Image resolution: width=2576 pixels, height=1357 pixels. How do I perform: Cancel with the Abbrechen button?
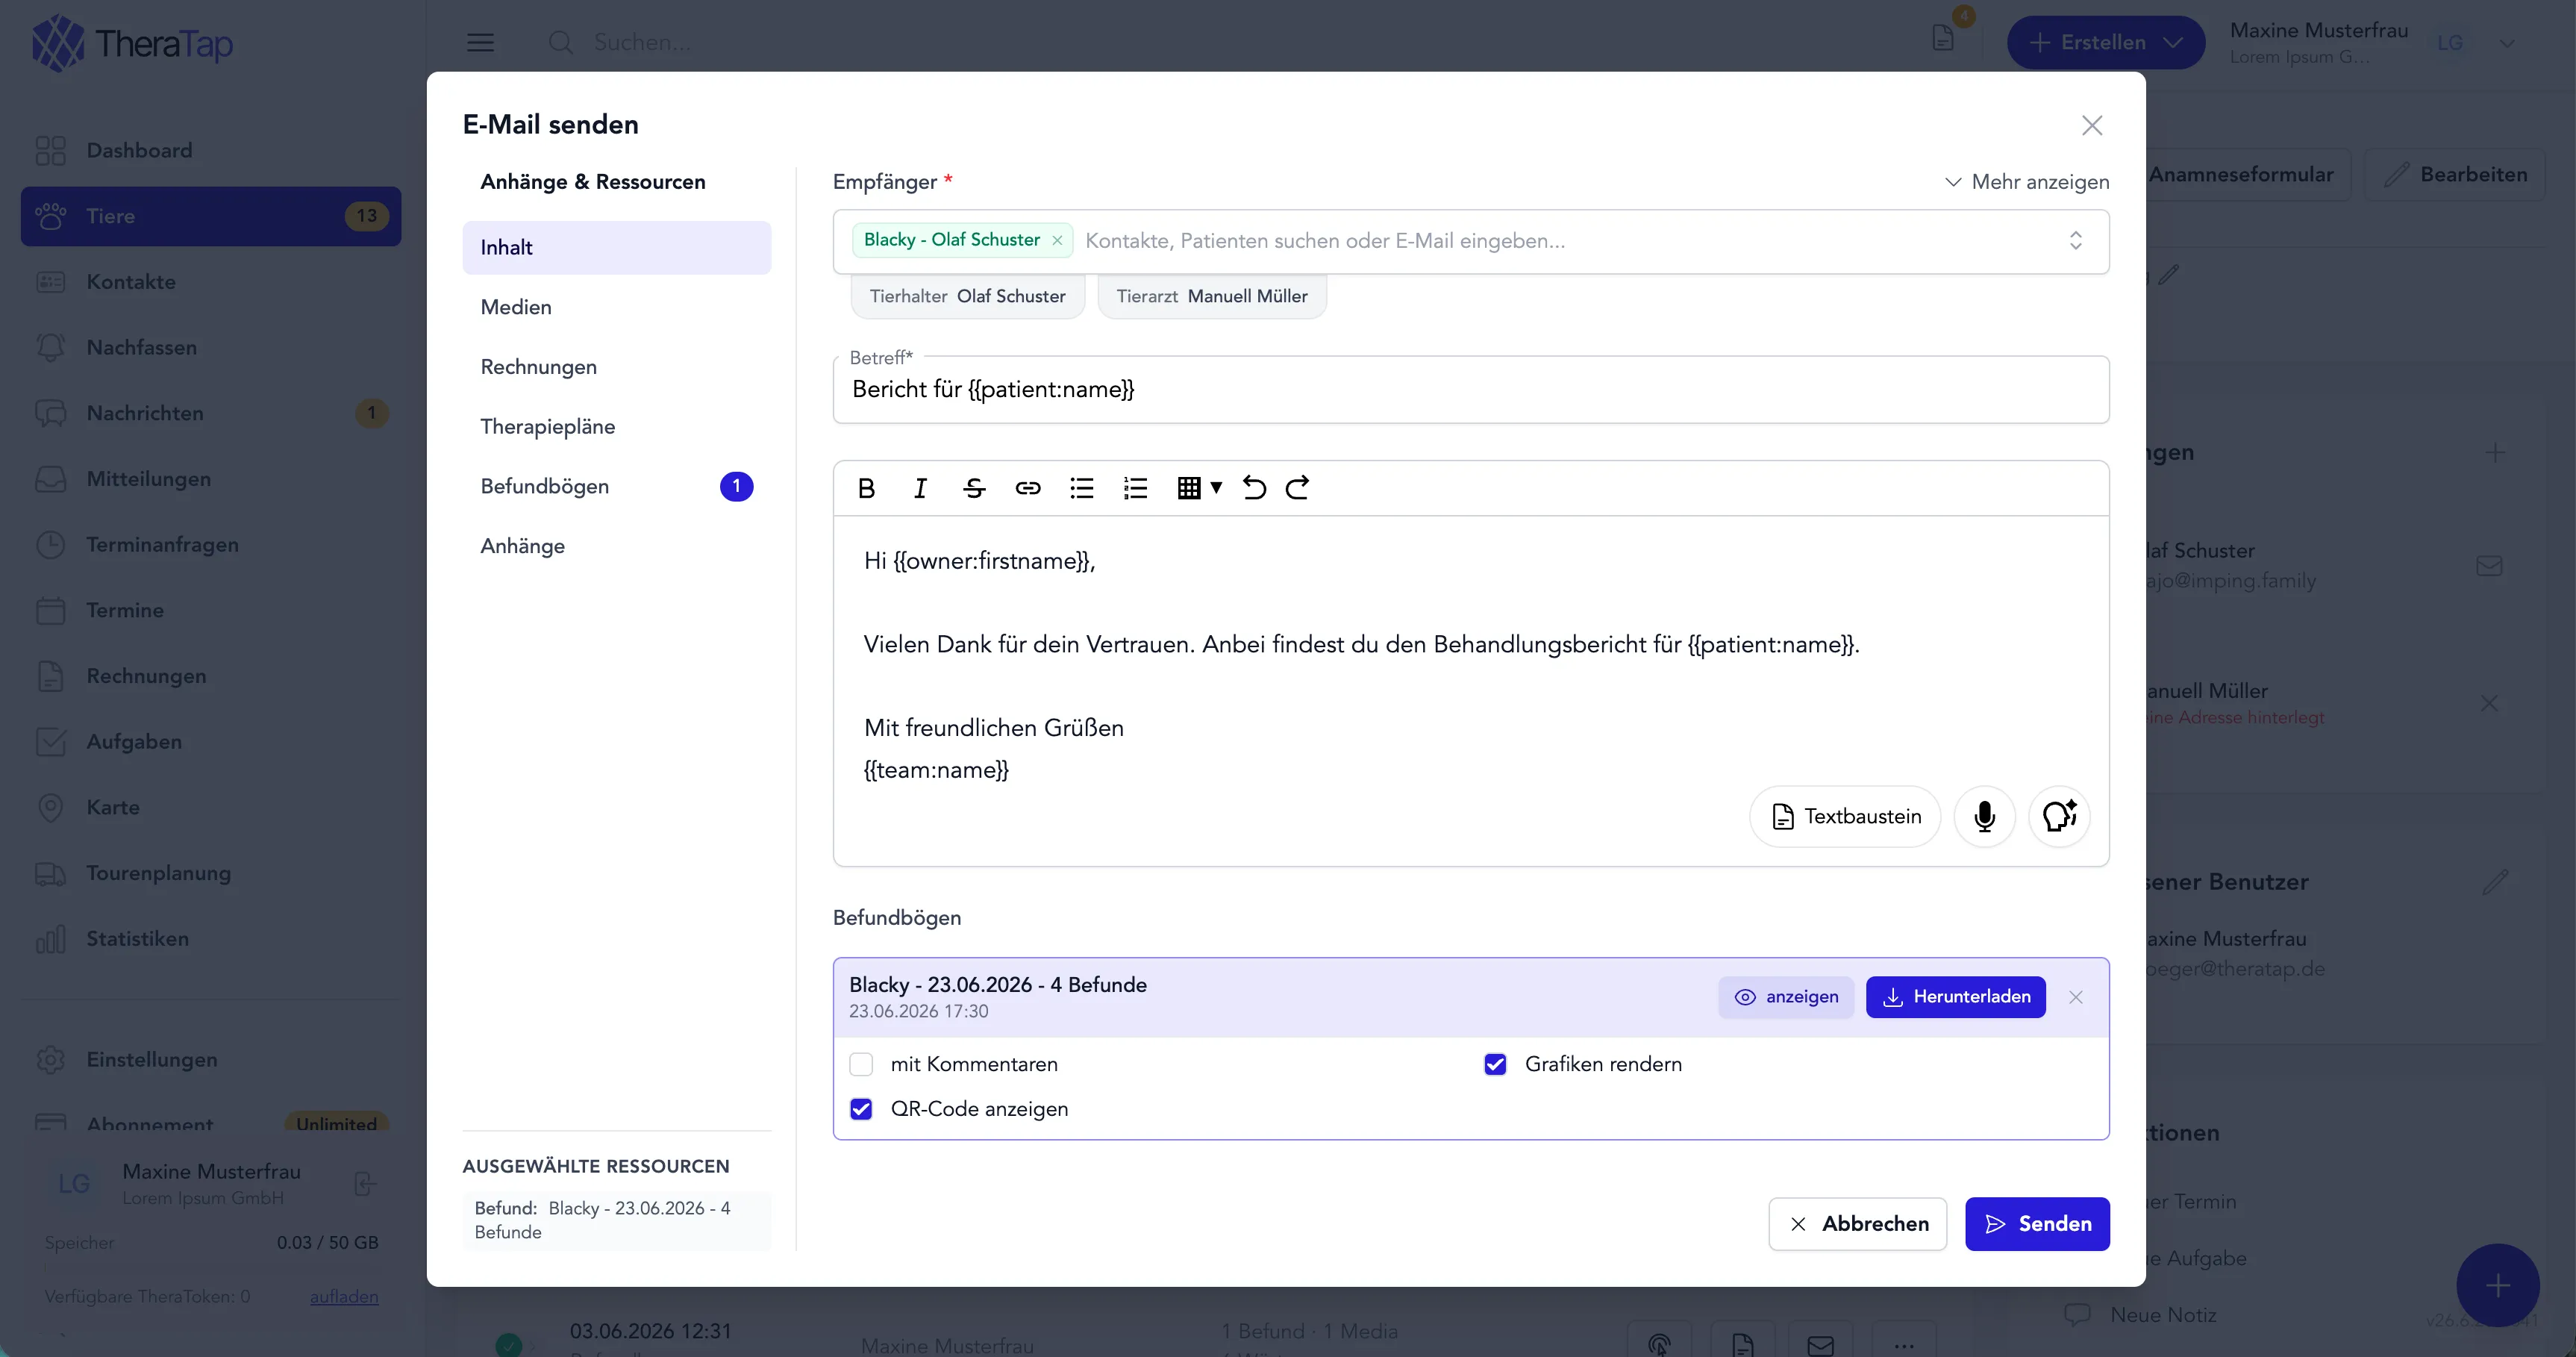click(1858, 1224)
